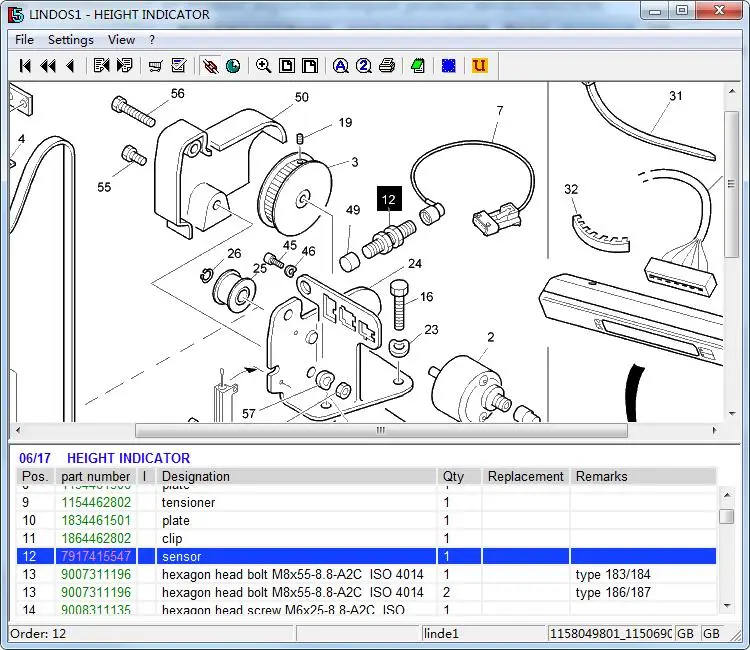Image resolution: width=750 pixels, height=650 pixels.
Task: Click the blue circled A icon
Action: (x=340, y=66)
